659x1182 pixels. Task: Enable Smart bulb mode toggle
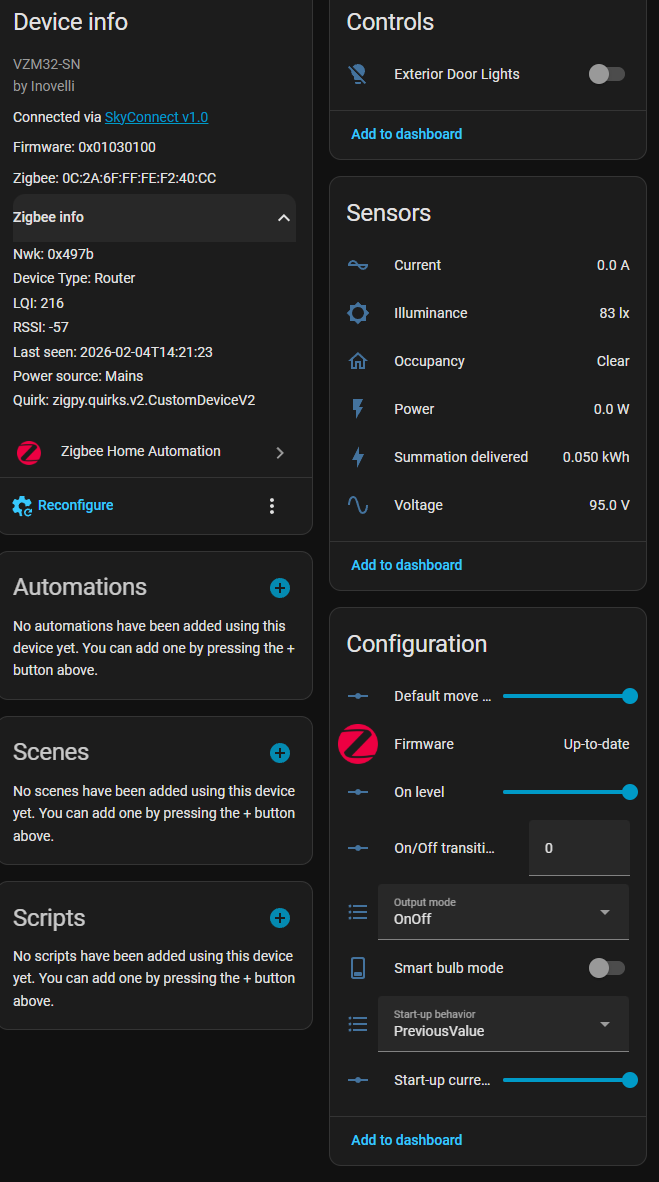coord(606,968)
